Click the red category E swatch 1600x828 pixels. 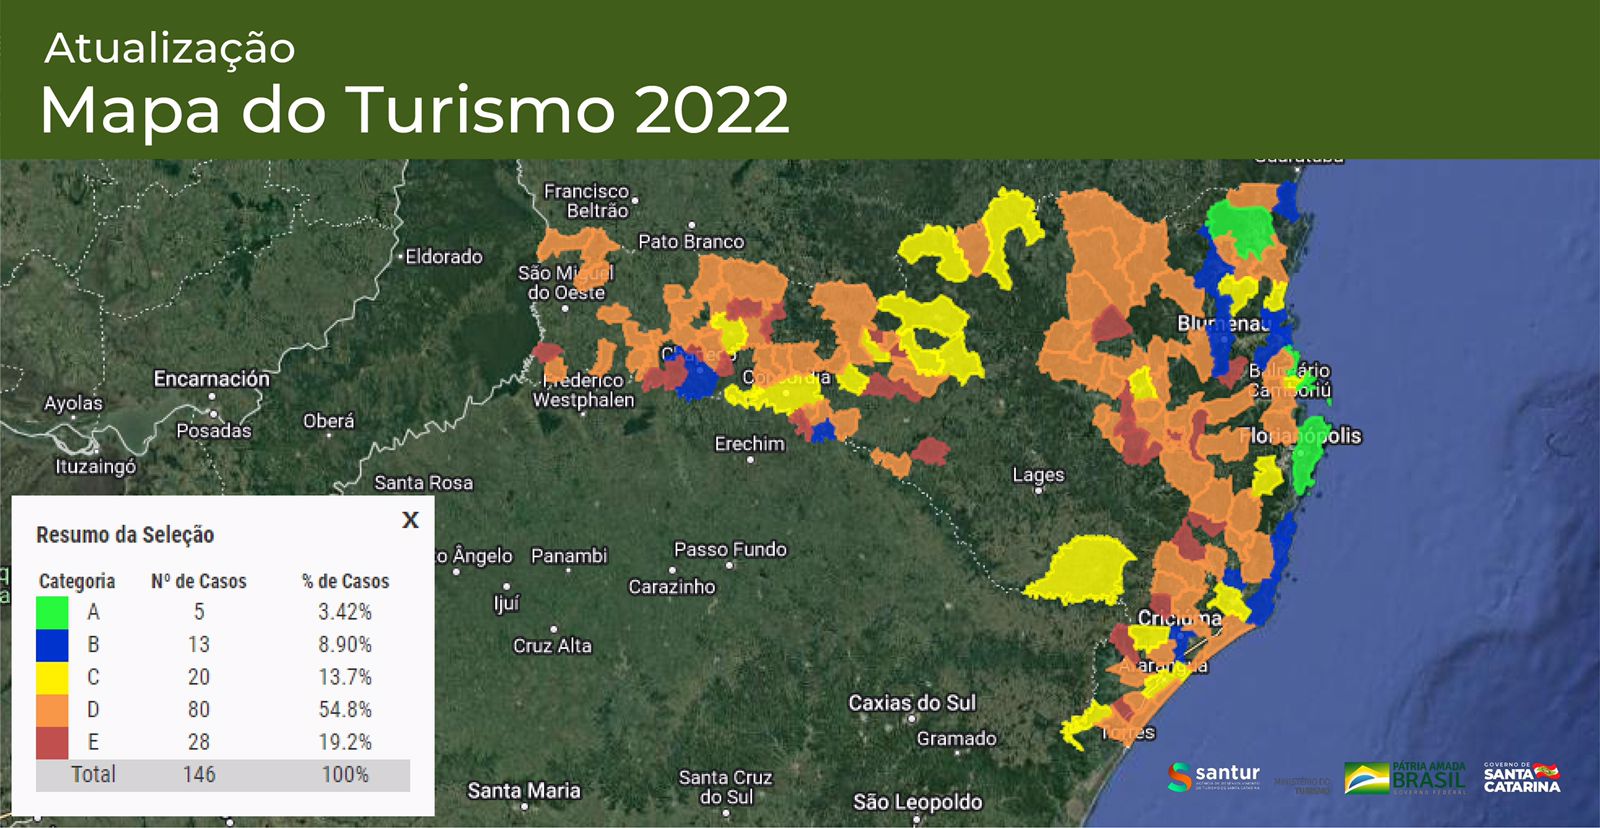tap(52, 742)
